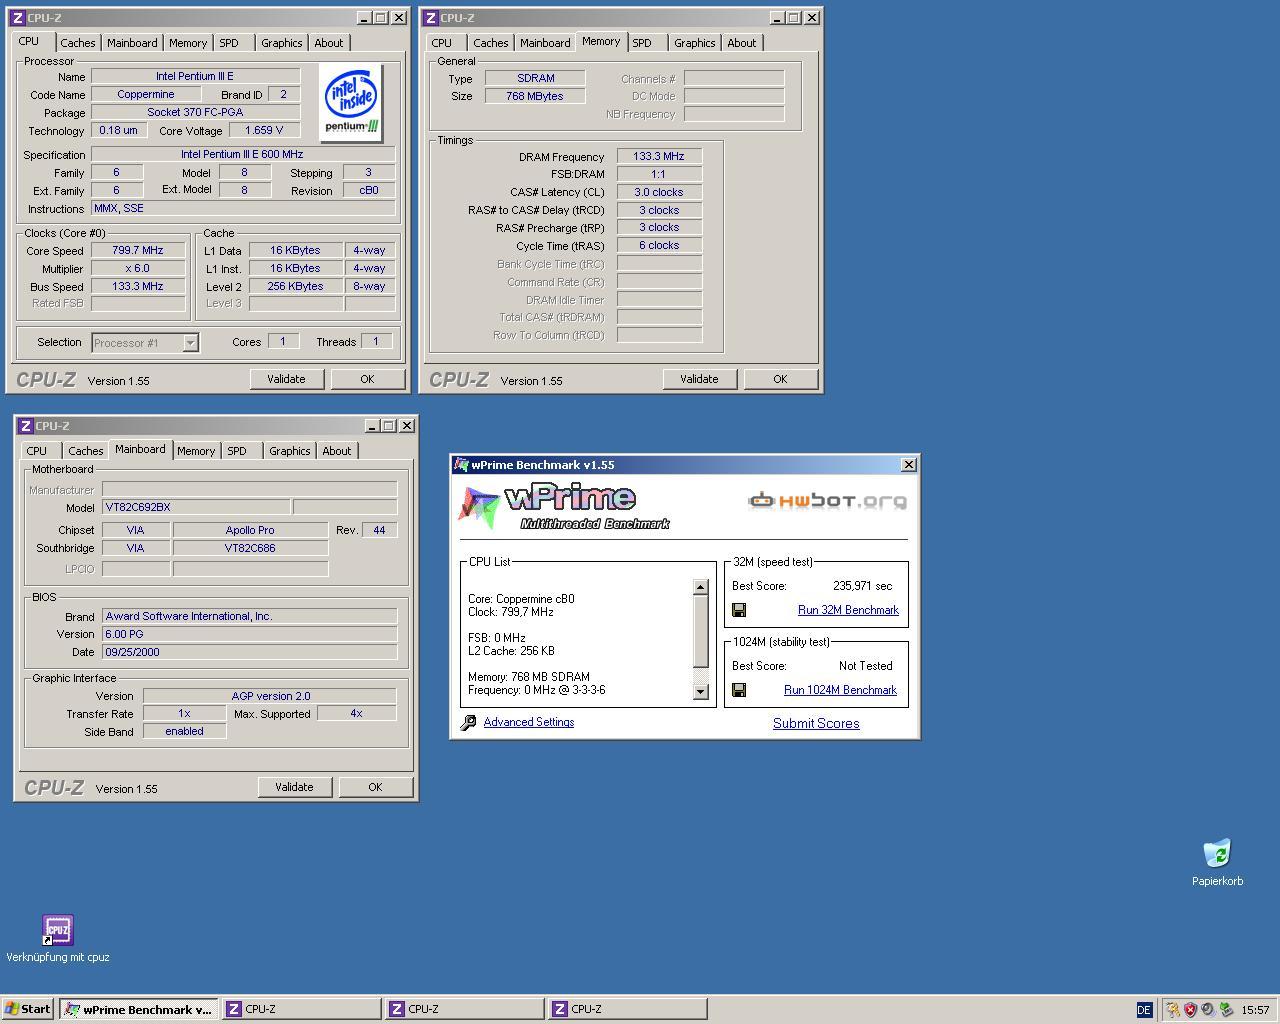Switch to wPrime Benchmark taskbar button

click(x=138, y=1009)
